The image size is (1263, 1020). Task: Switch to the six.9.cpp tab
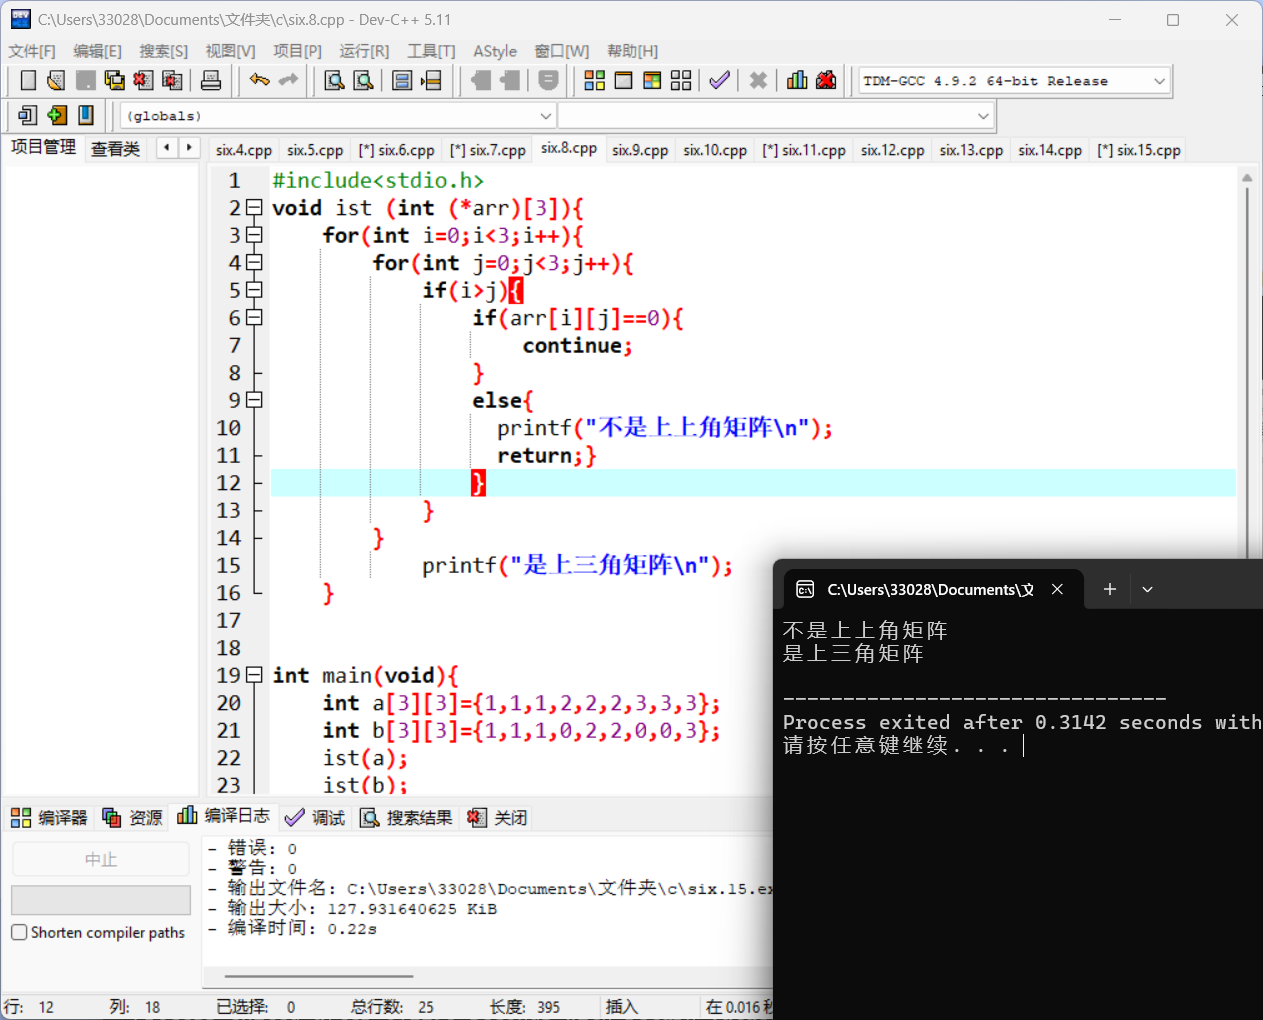pyautogui.click(x=640, y=150)
